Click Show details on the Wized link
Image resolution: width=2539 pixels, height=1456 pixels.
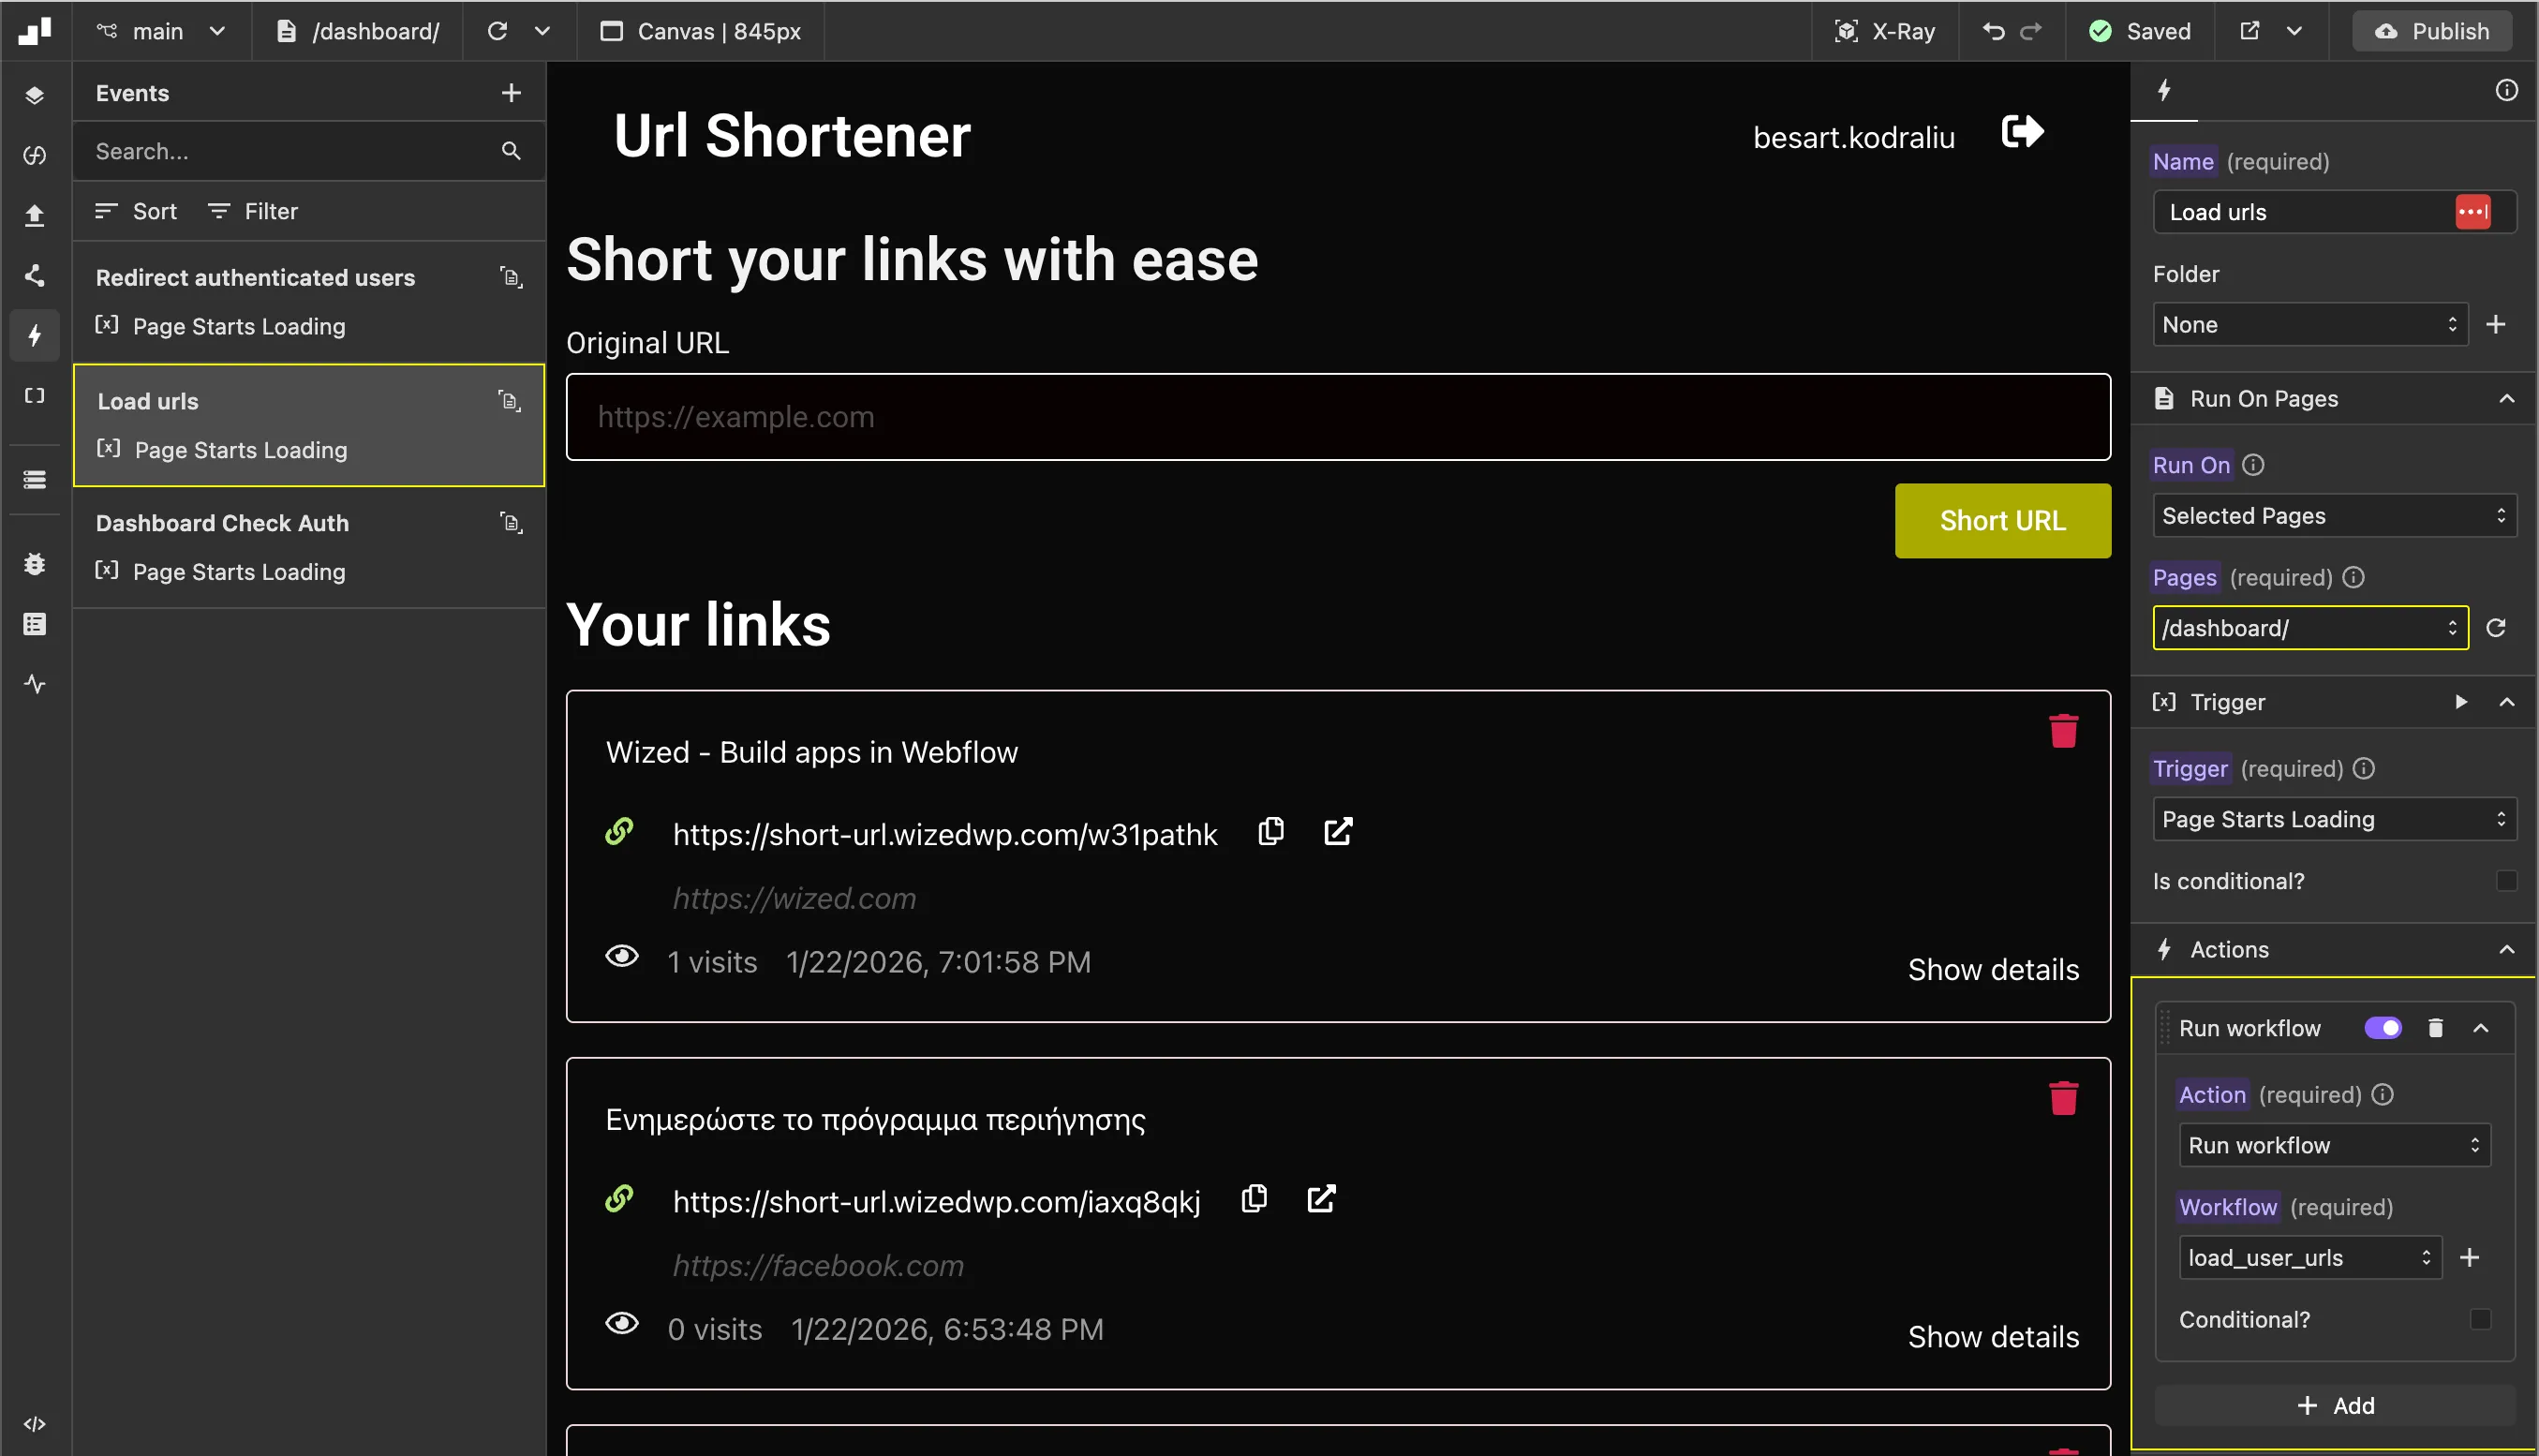tap(1992, 968)
